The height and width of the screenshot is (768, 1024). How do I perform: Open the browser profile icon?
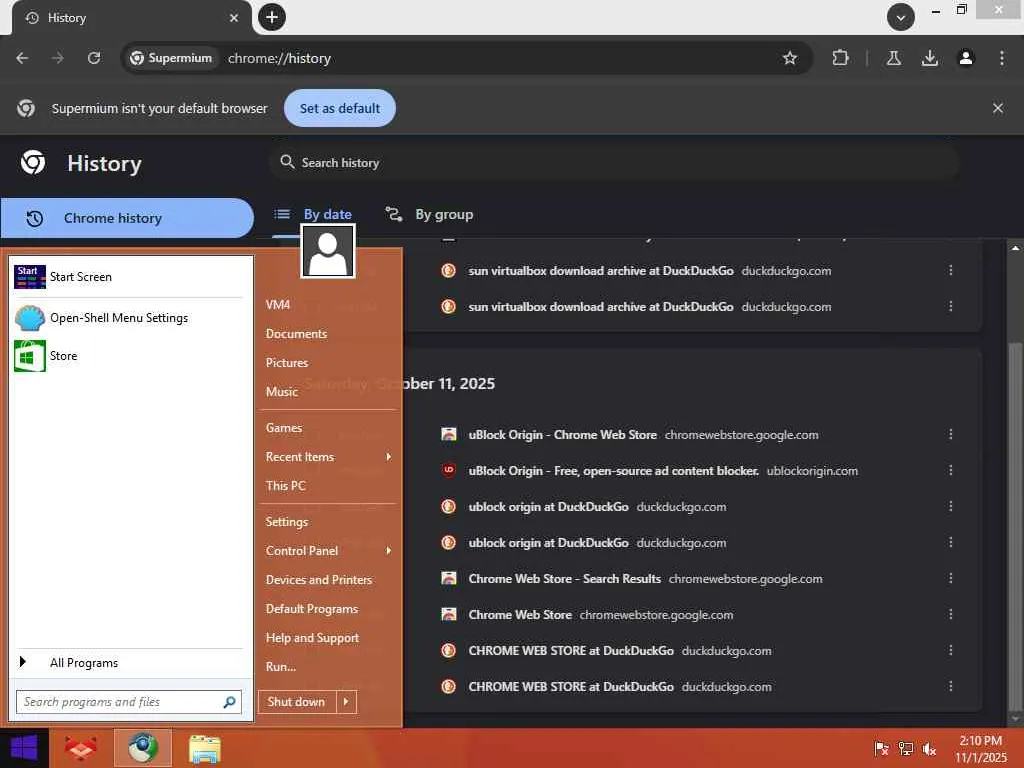(965, 58)
